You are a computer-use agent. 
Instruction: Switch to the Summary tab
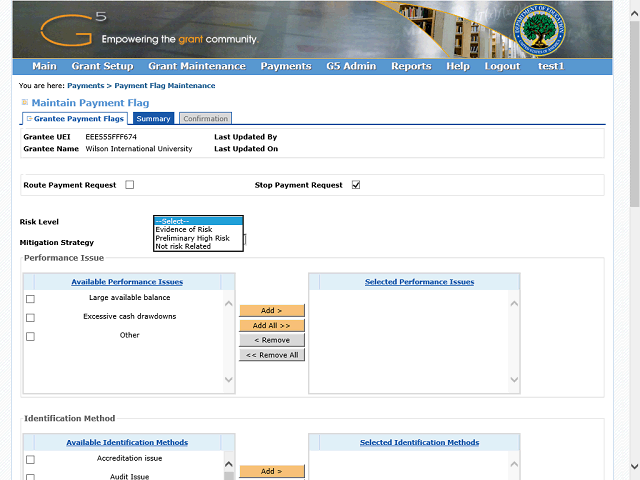tap(154, 119)
